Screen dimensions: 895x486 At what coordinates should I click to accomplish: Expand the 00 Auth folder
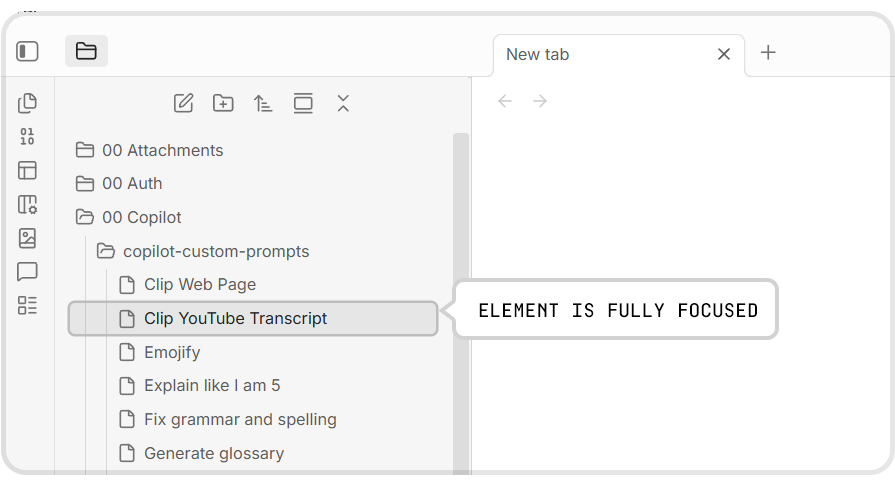pos(132,184)
